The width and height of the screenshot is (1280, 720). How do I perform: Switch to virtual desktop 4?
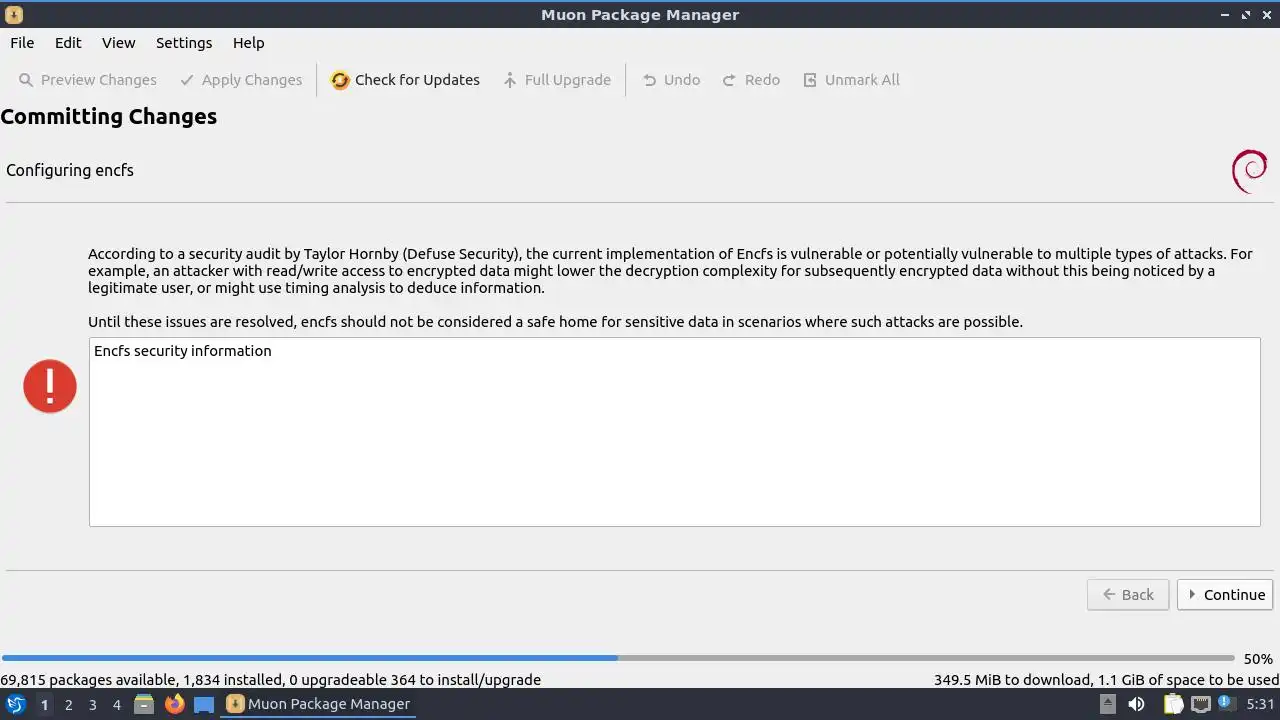pos(116,705)
